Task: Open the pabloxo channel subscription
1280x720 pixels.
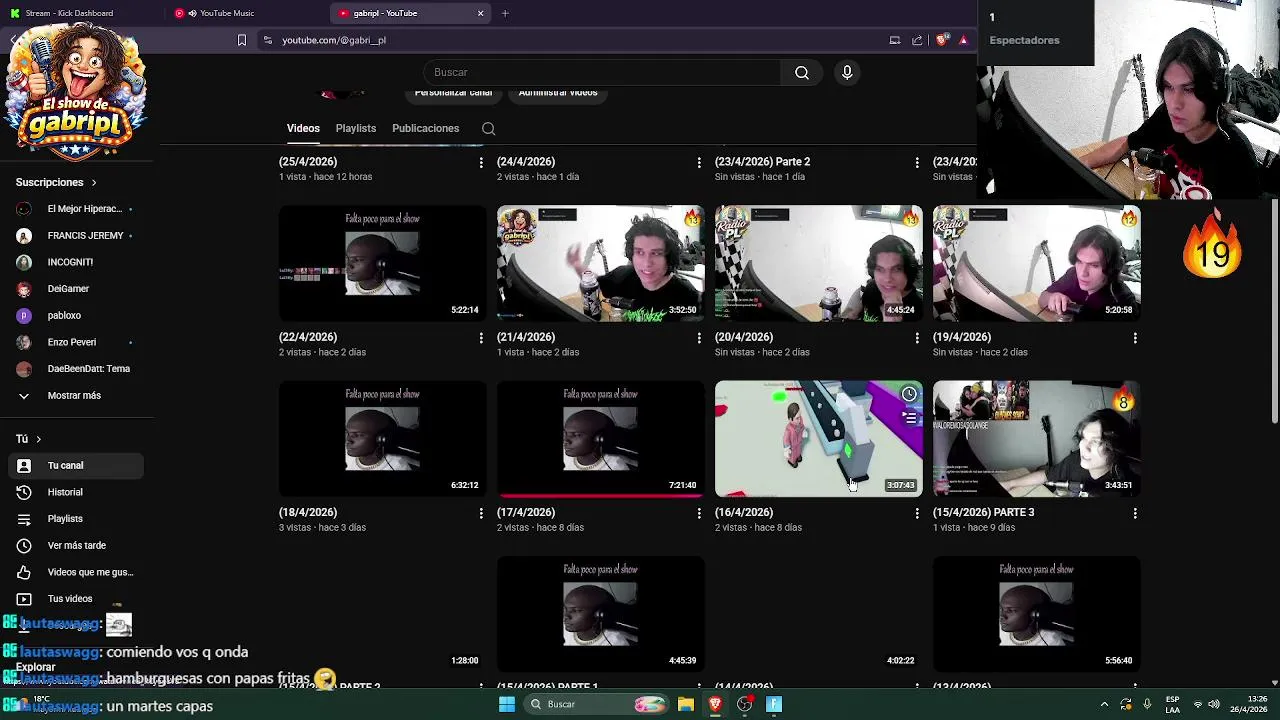Action: (x=76, y=315)
